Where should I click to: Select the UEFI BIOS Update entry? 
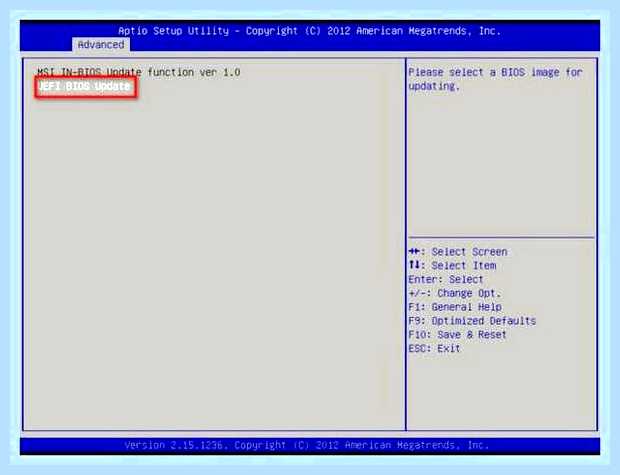(x=85, y=87)
